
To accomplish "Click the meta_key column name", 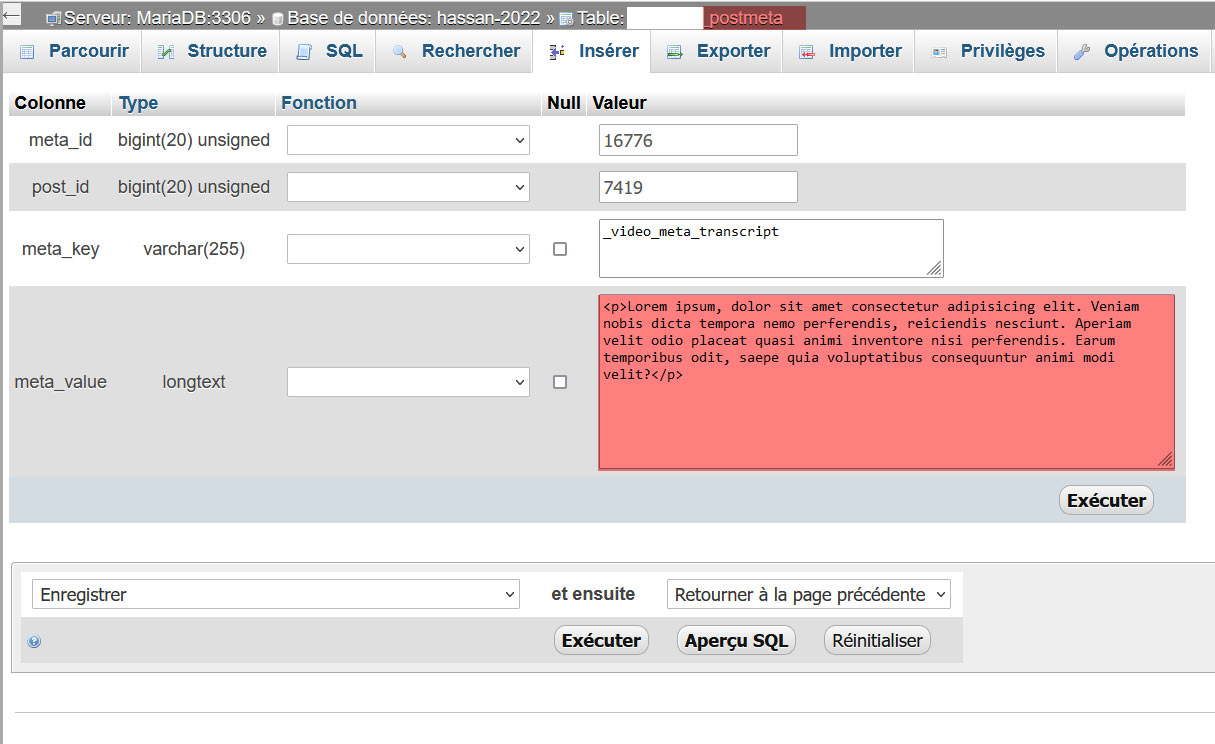I will [x=60, y=249].
